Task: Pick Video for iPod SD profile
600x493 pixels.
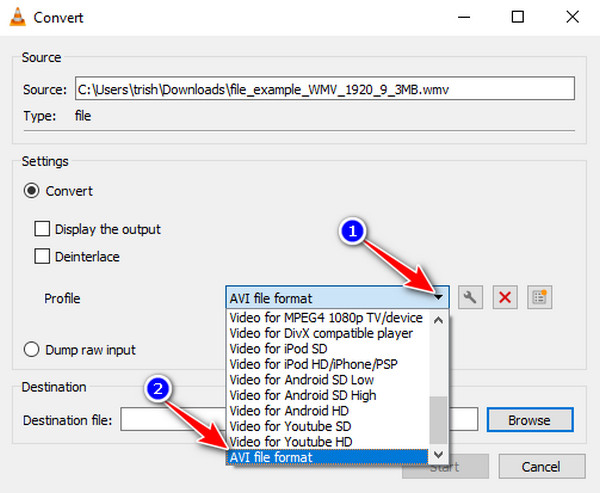Action: [x=328, y=349]
